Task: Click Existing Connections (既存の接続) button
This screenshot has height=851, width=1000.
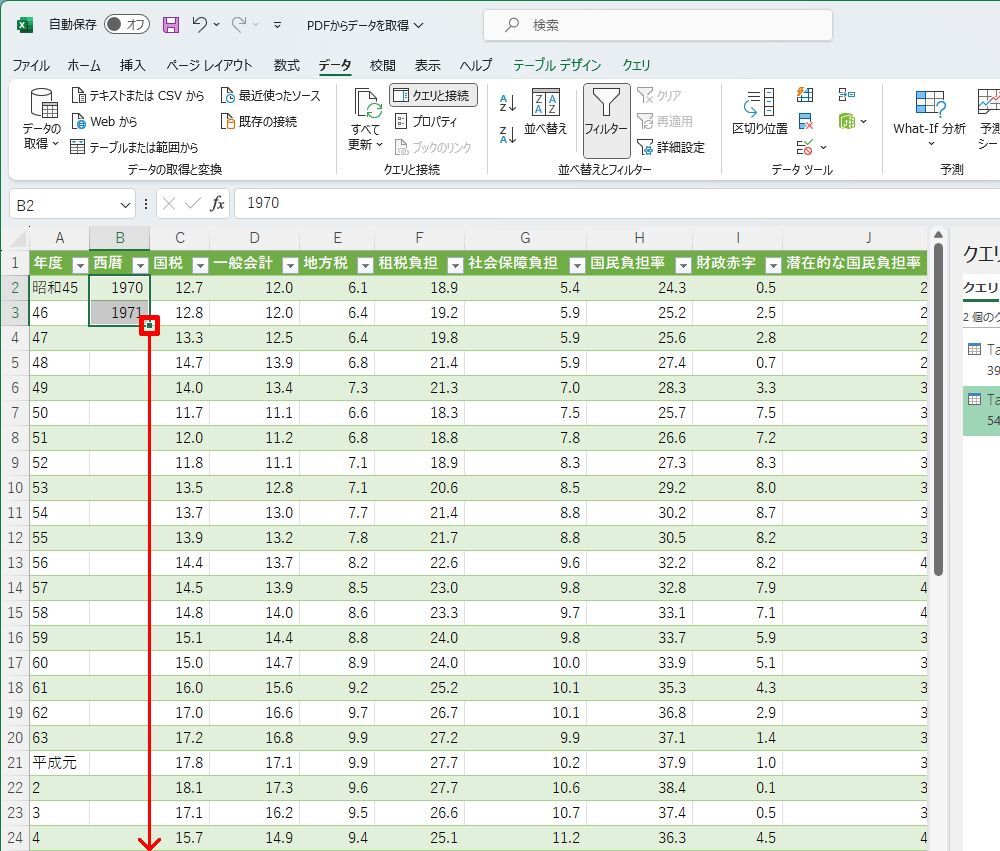Action: tap(258, 121)
